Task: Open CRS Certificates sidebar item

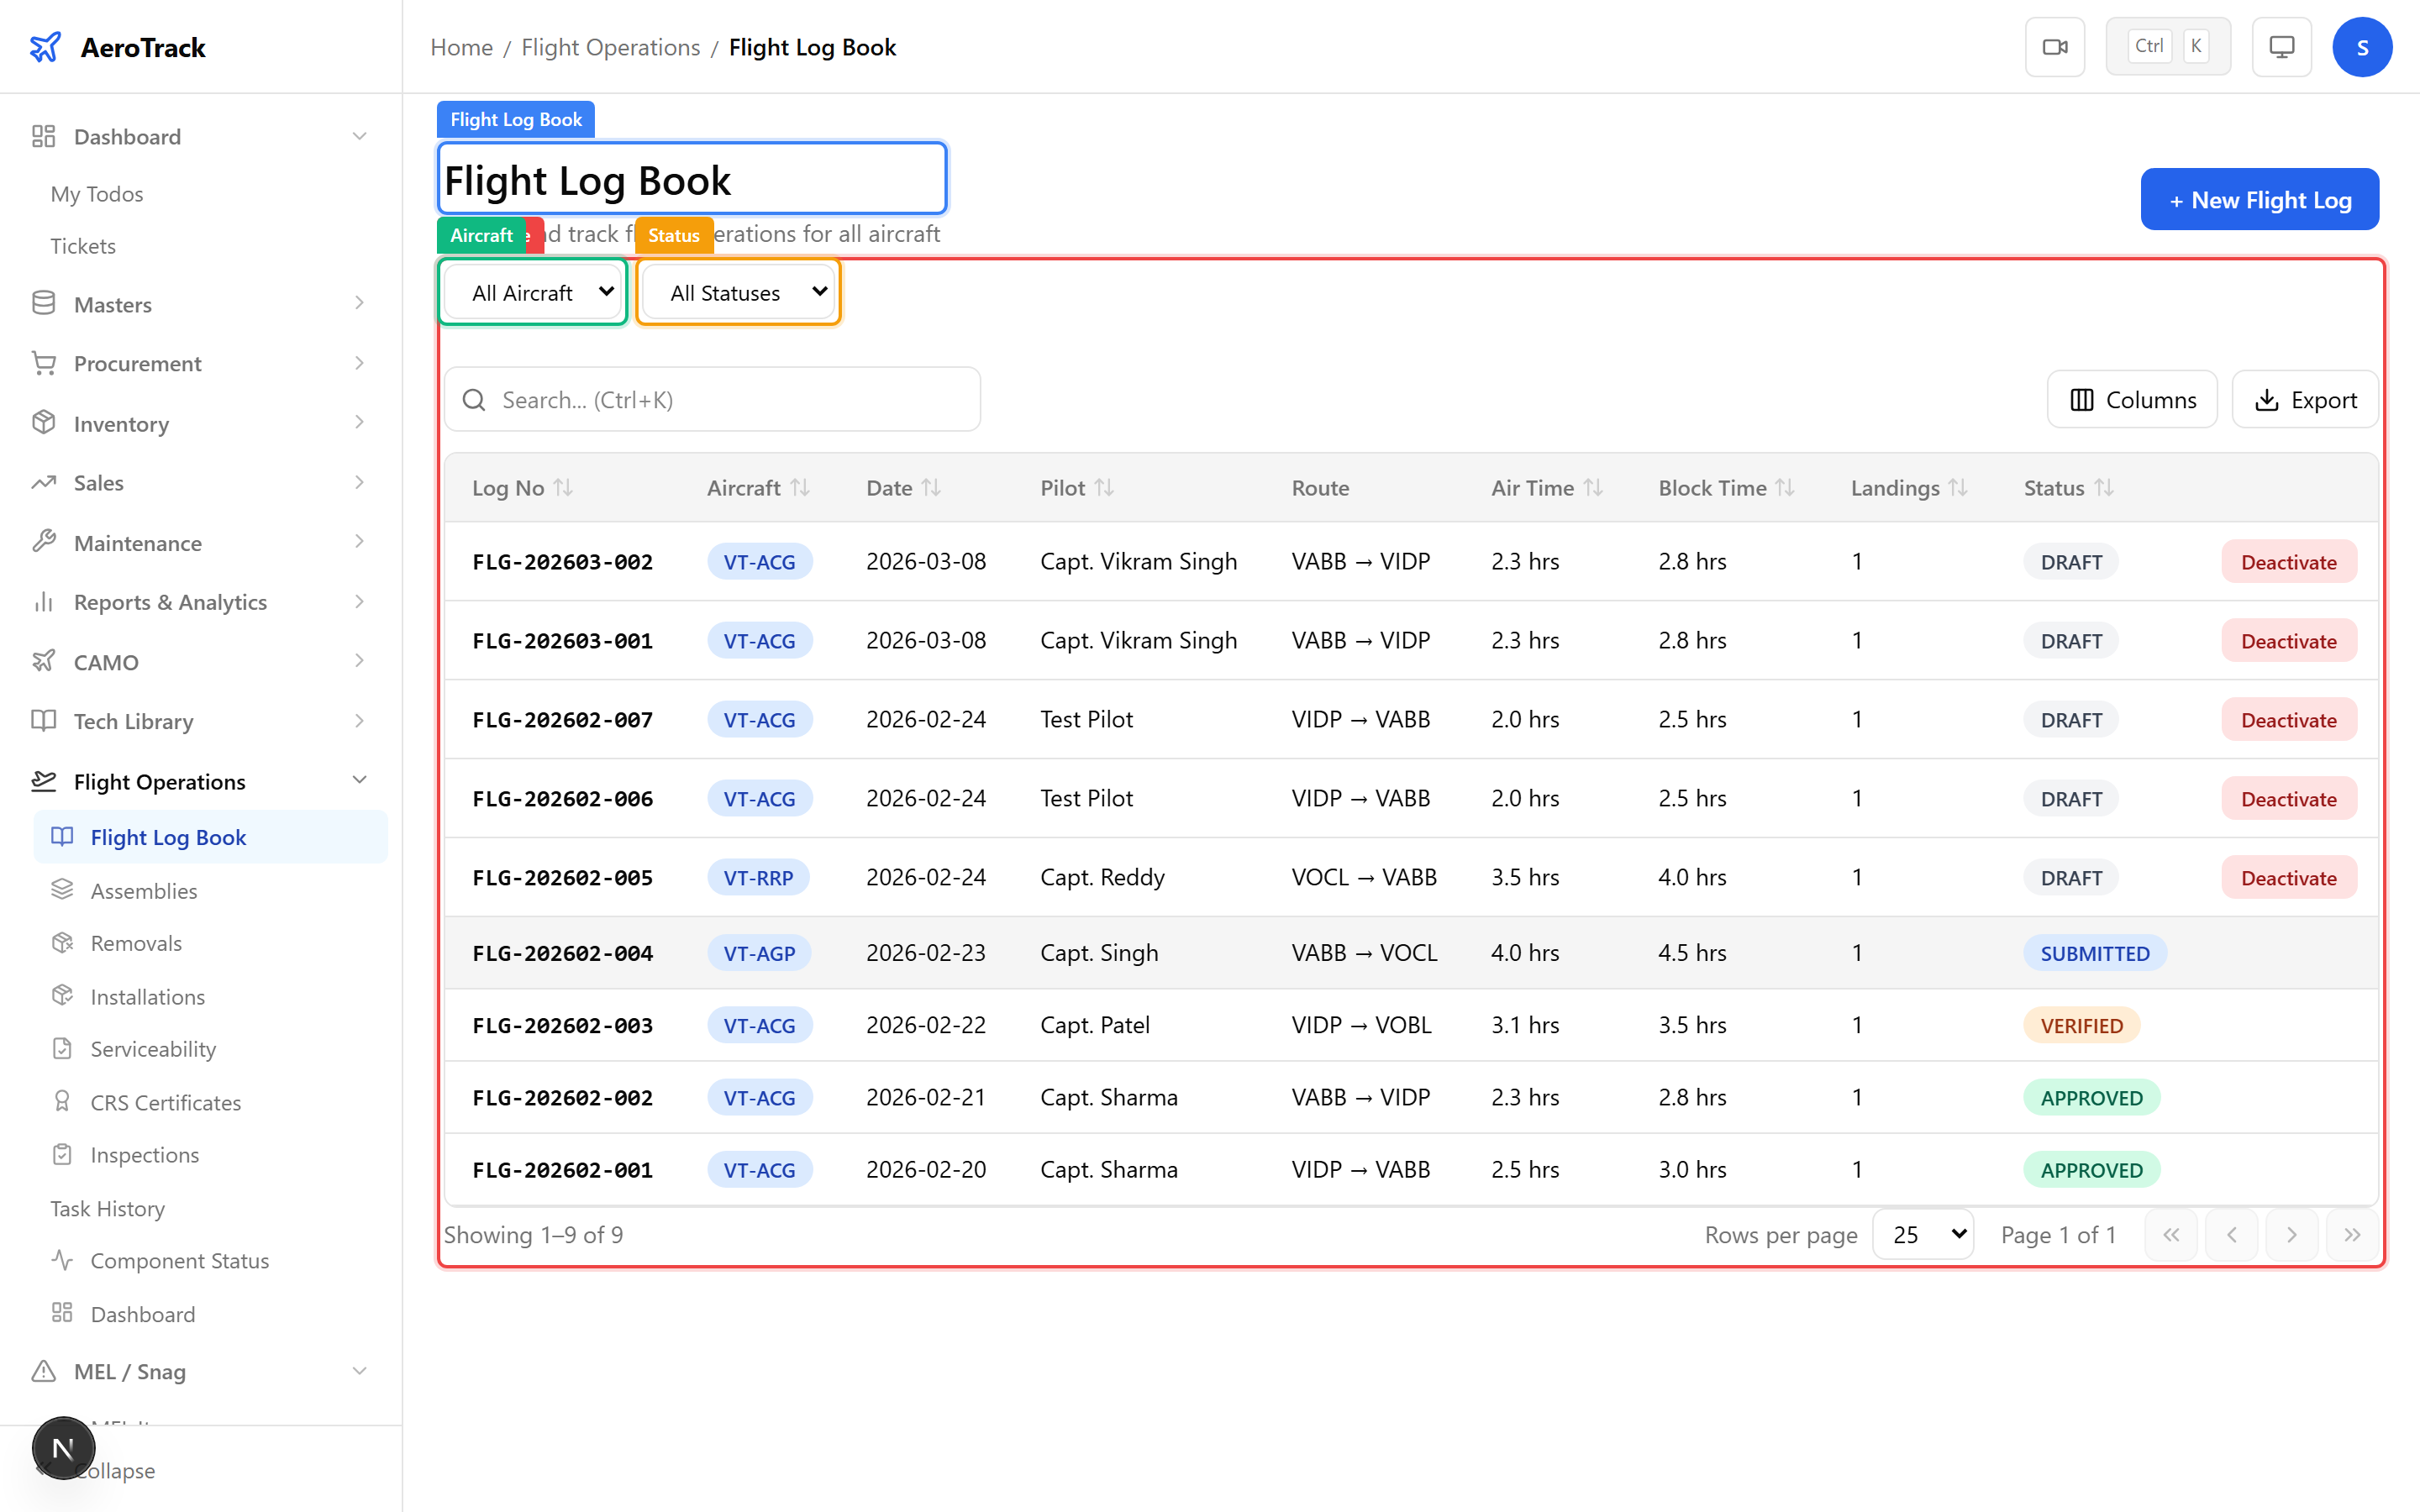Action: (x=165, y=1102)
